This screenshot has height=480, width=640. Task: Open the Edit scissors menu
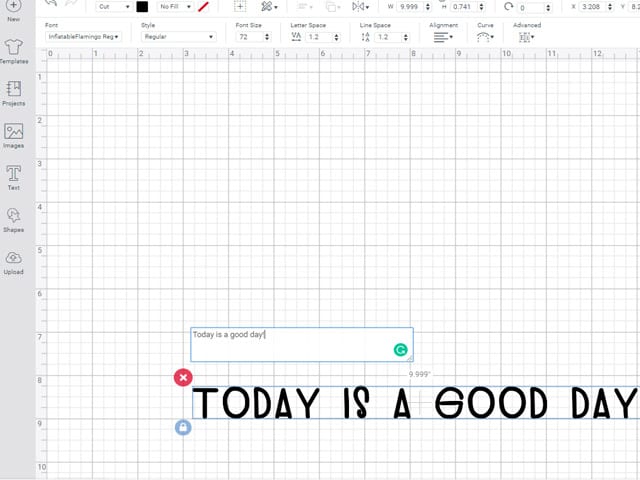(269, 7)
